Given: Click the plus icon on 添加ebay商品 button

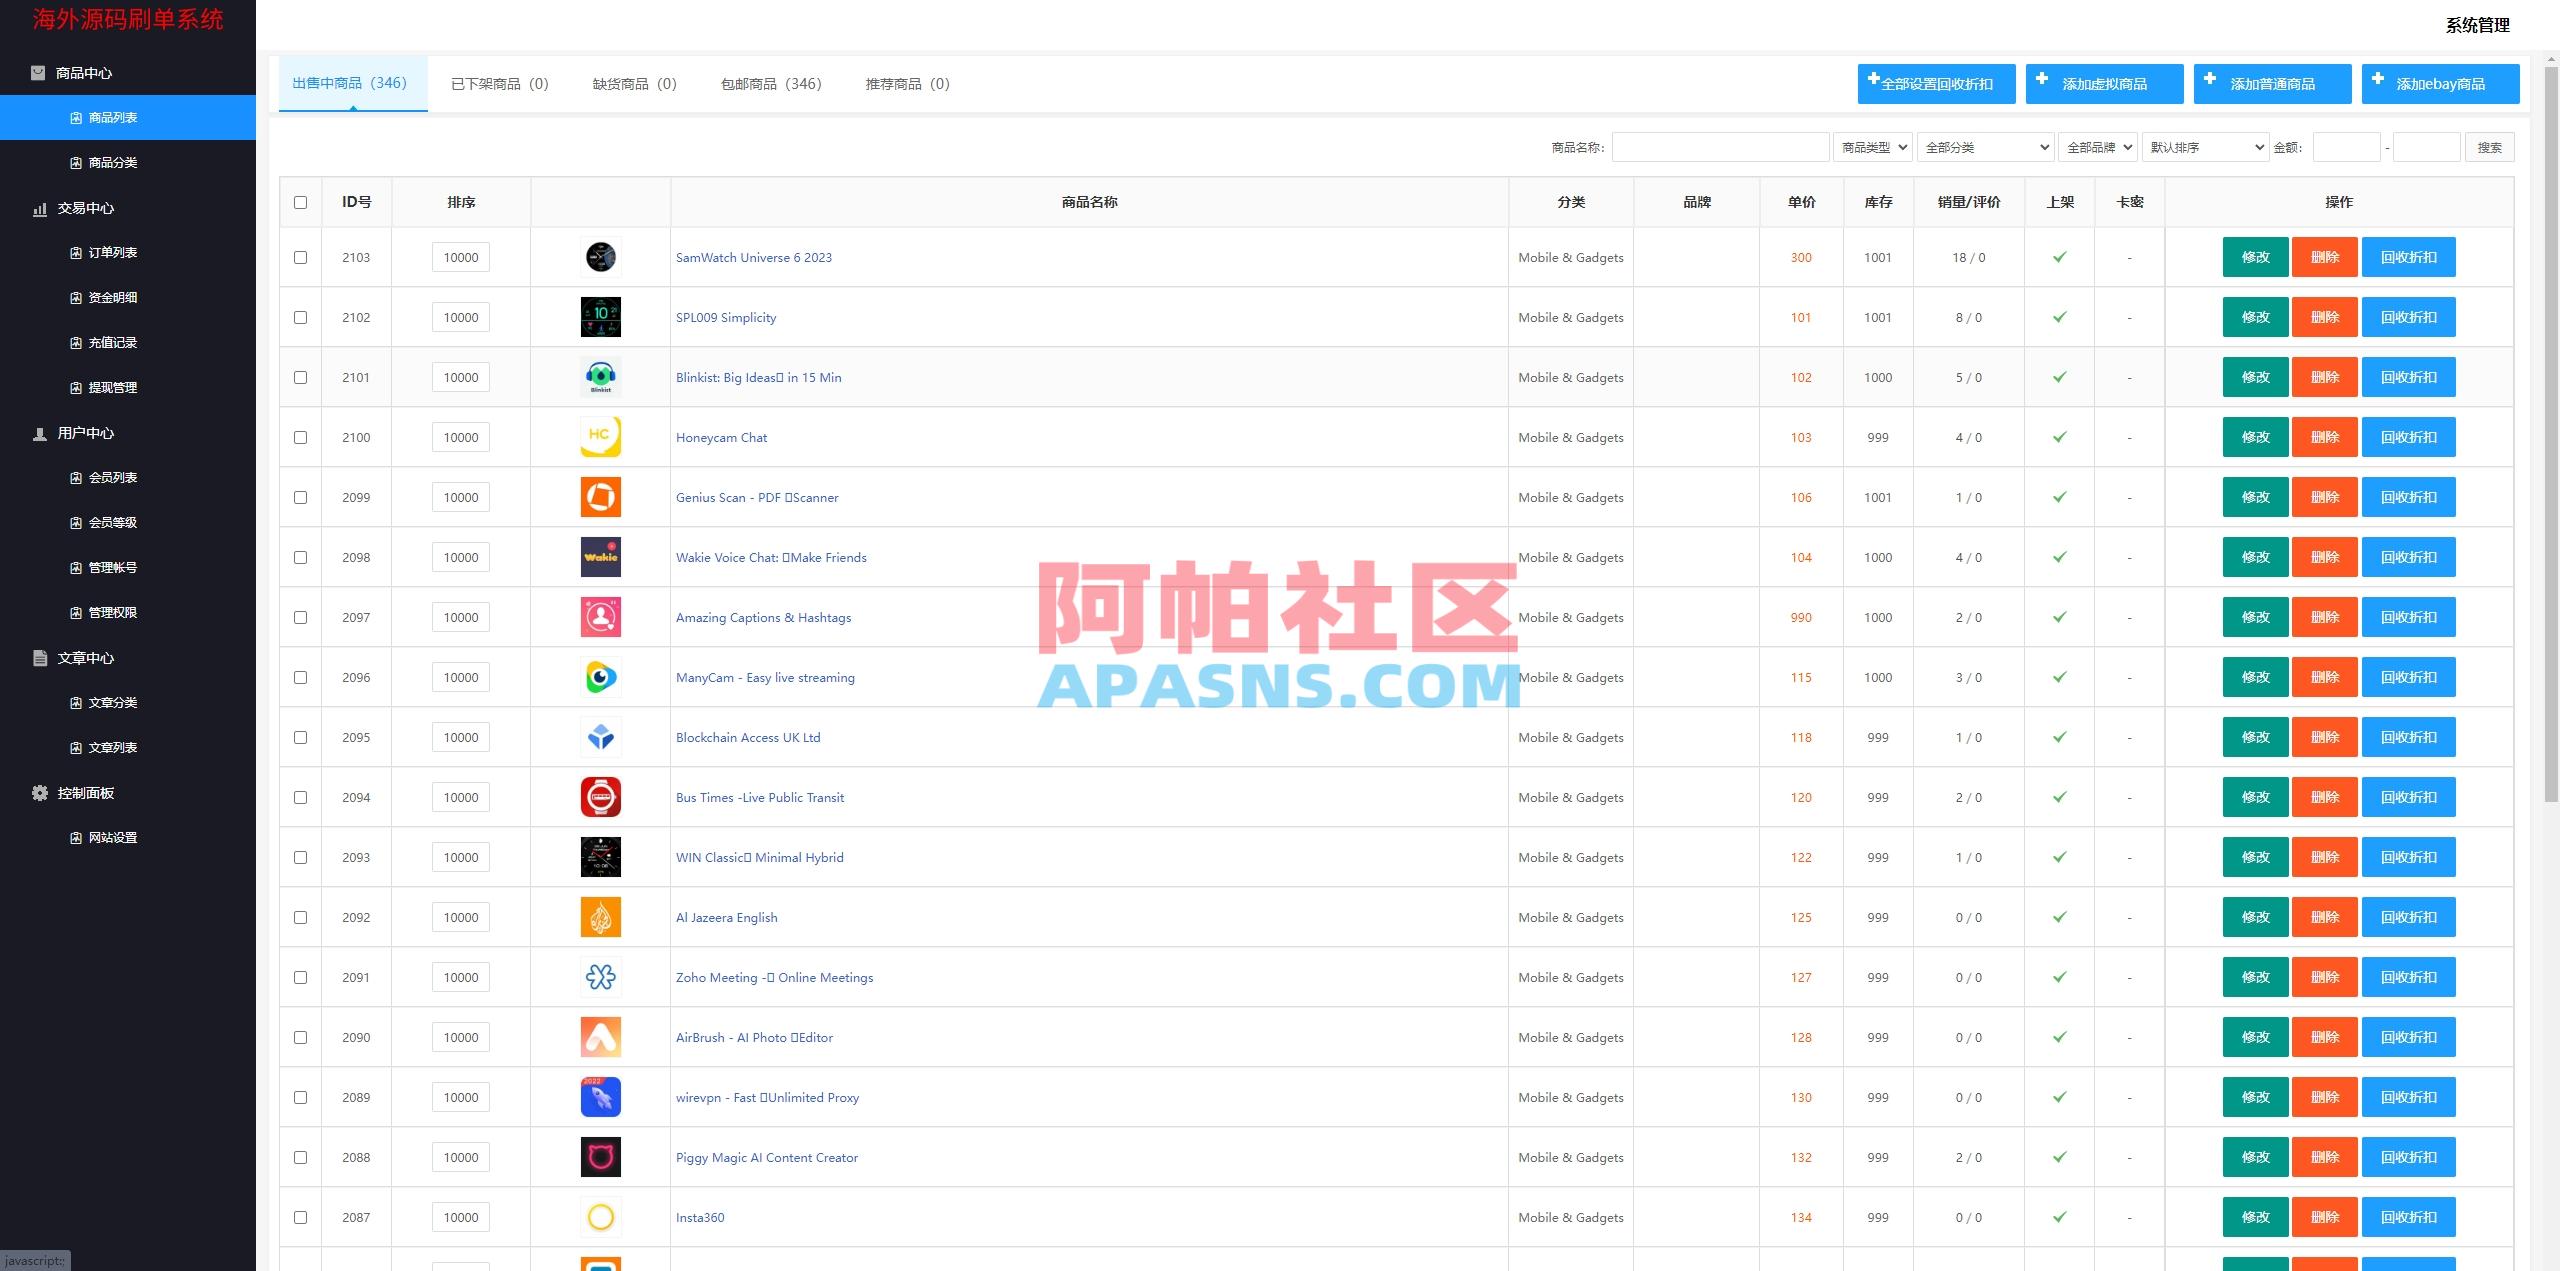Looking at the screenshot, I should tap(2377, 82).
